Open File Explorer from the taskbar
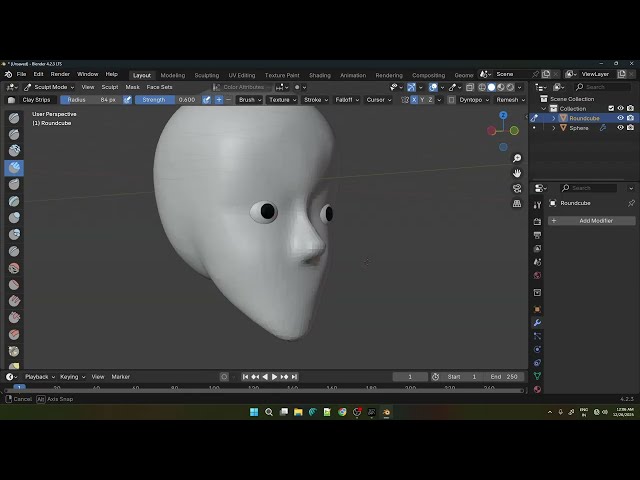The width and height of the screenshot is (640, 480). point(298,412)
